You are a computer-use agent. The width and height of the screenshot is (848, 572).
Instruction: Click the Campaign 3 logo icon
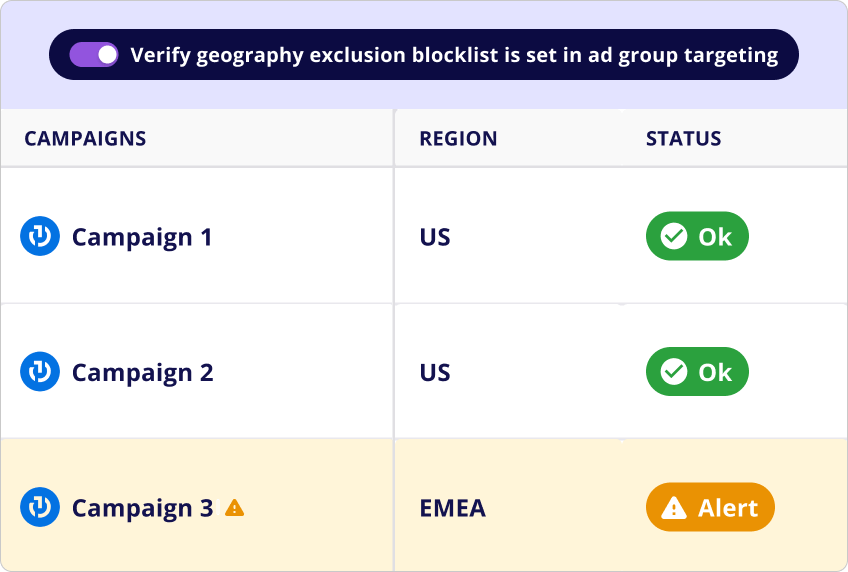pos(40,507)
